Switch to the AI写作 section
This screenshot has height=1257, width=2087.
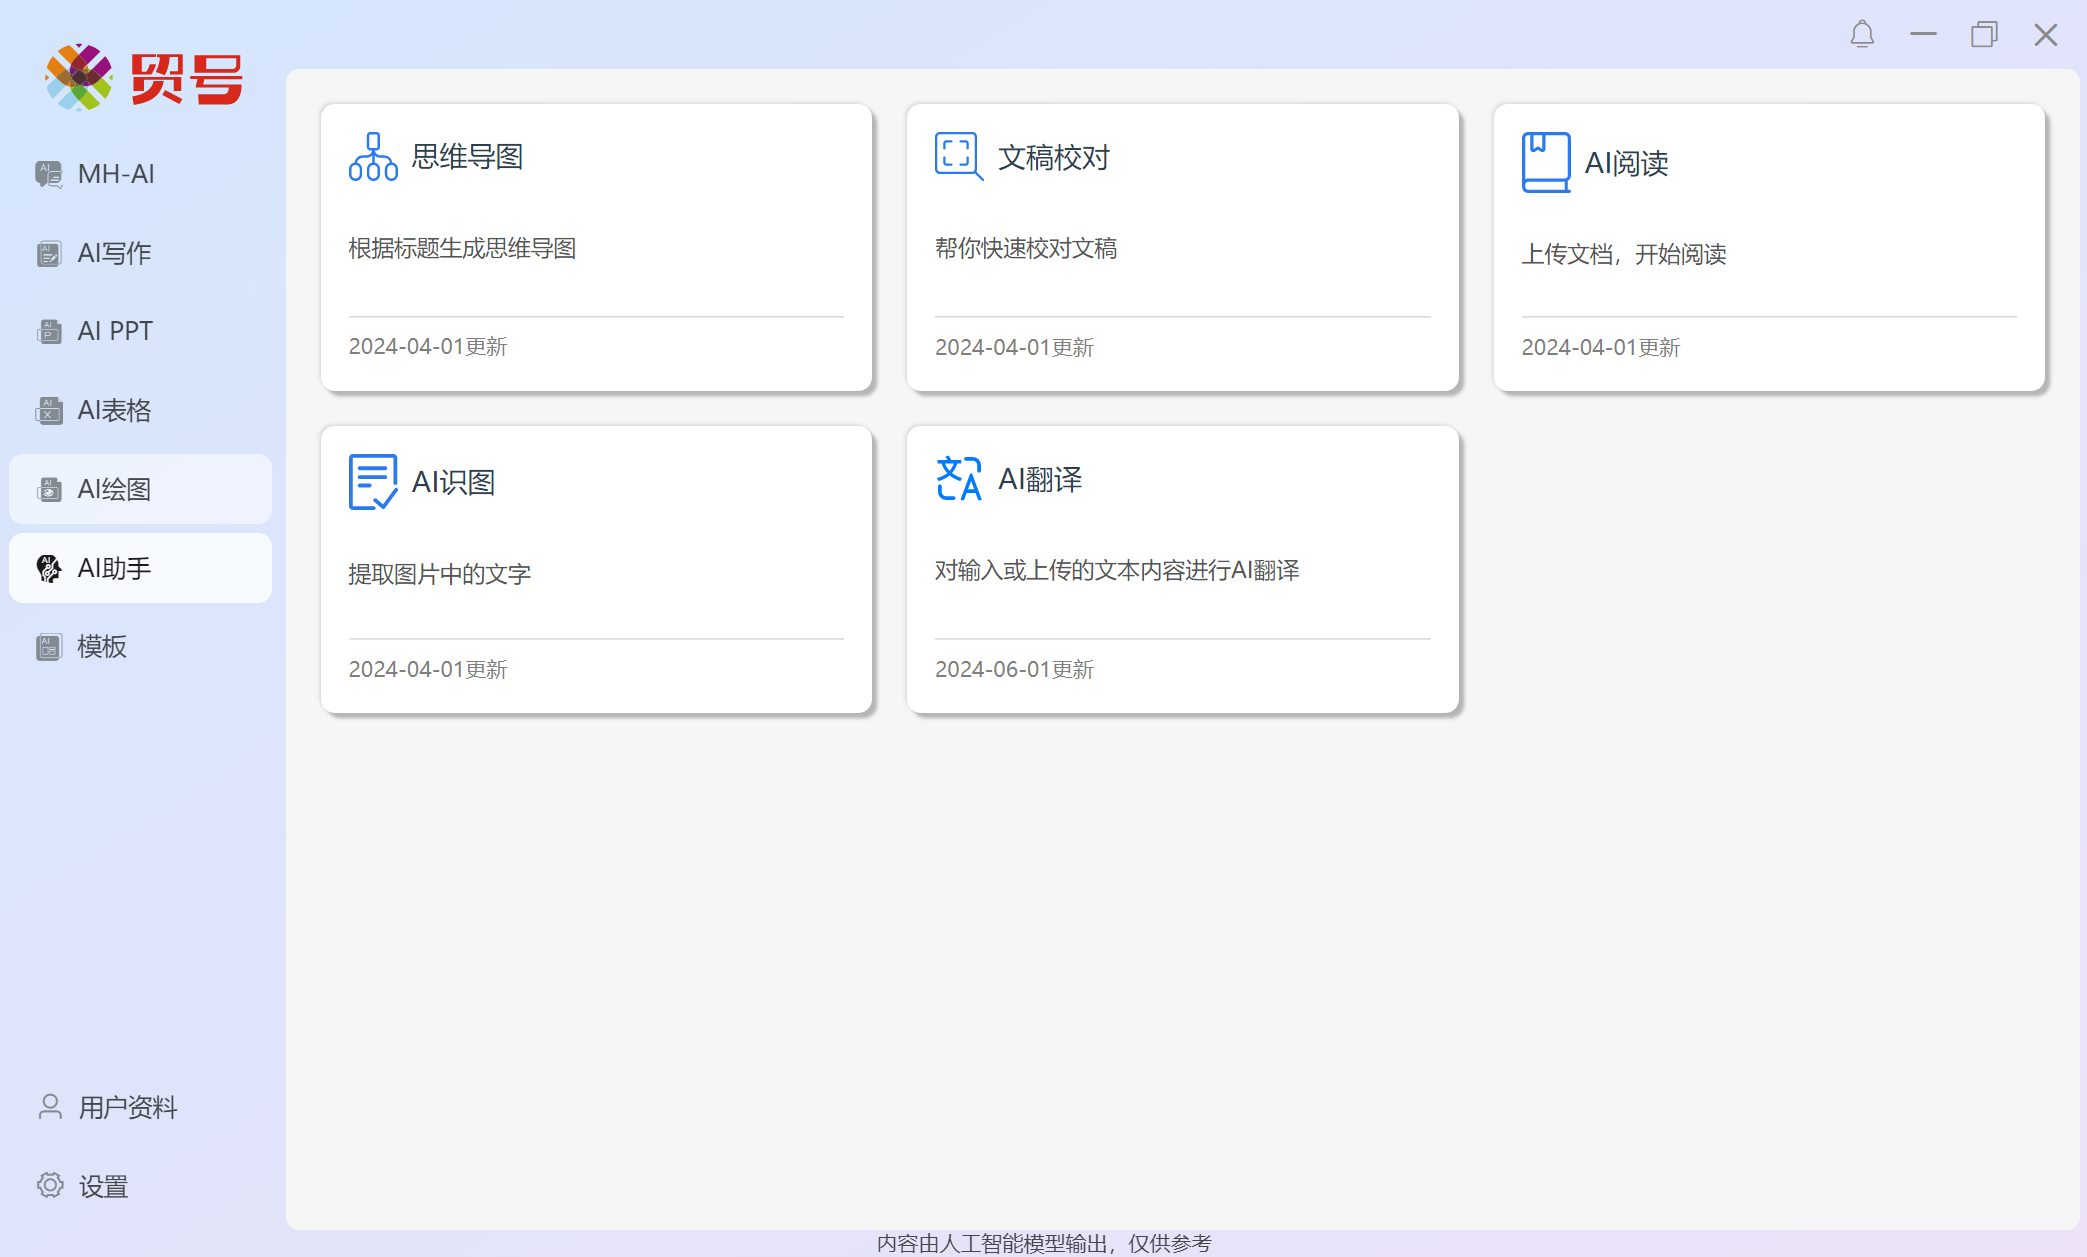pos(140,253)
